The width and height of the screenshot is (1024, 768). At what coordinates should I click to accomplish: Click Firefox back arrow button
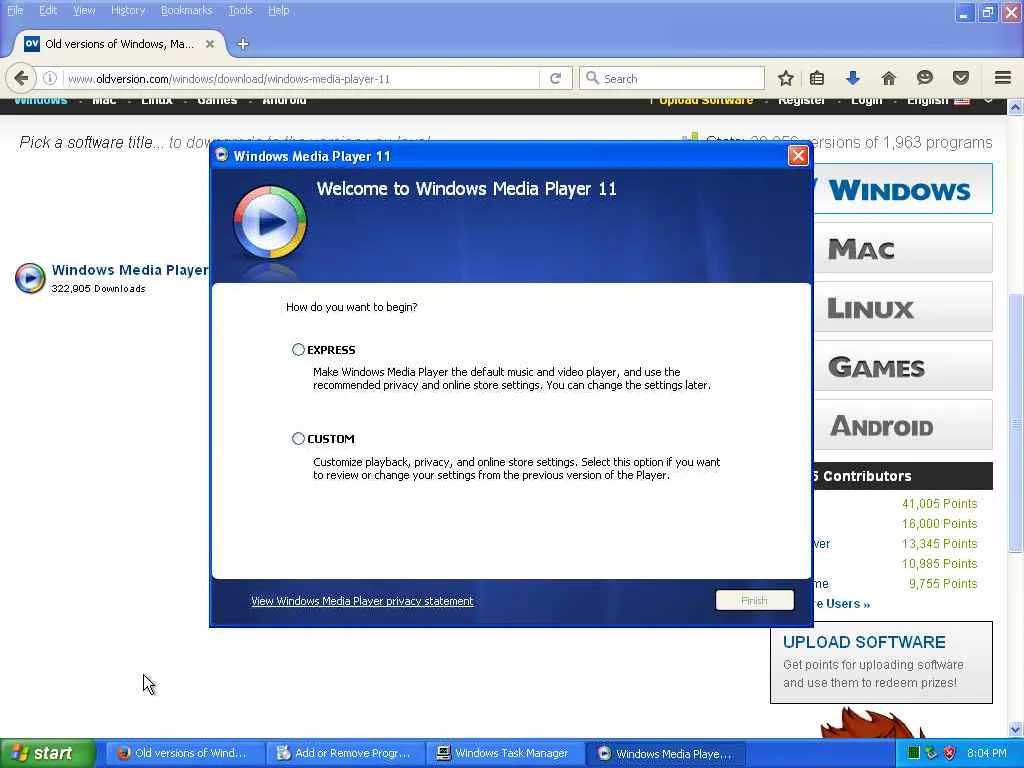tap(20, 78)
